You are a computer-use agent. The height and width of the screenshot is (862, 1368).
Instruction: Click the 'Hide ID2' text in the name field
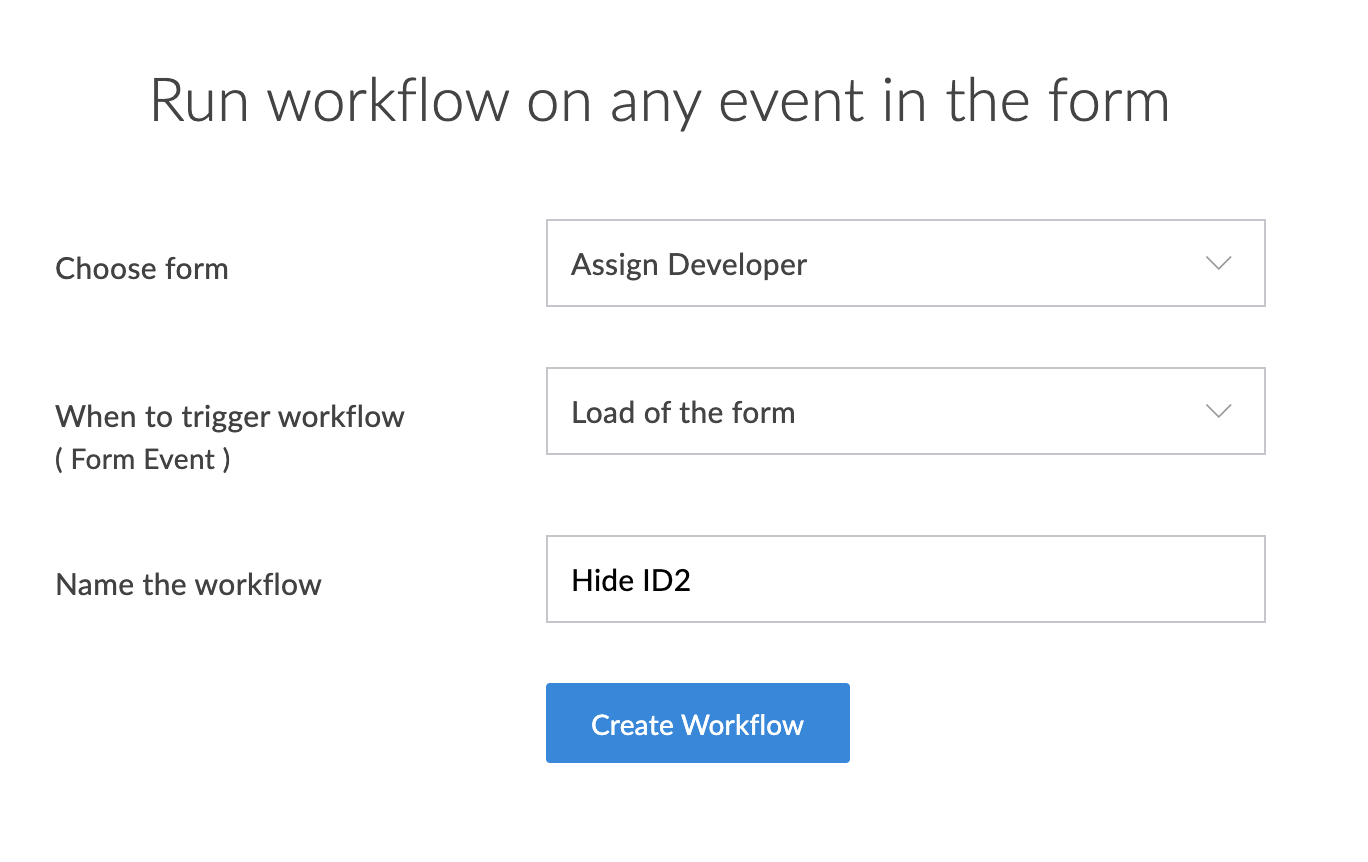click(x=631, y=580)
